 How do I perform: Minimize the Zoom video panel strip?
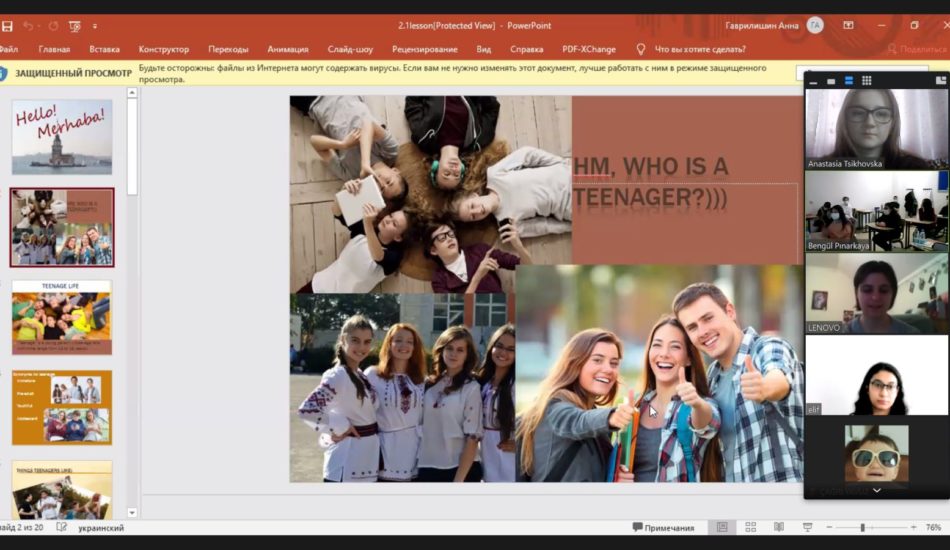(x=813, y=81)
